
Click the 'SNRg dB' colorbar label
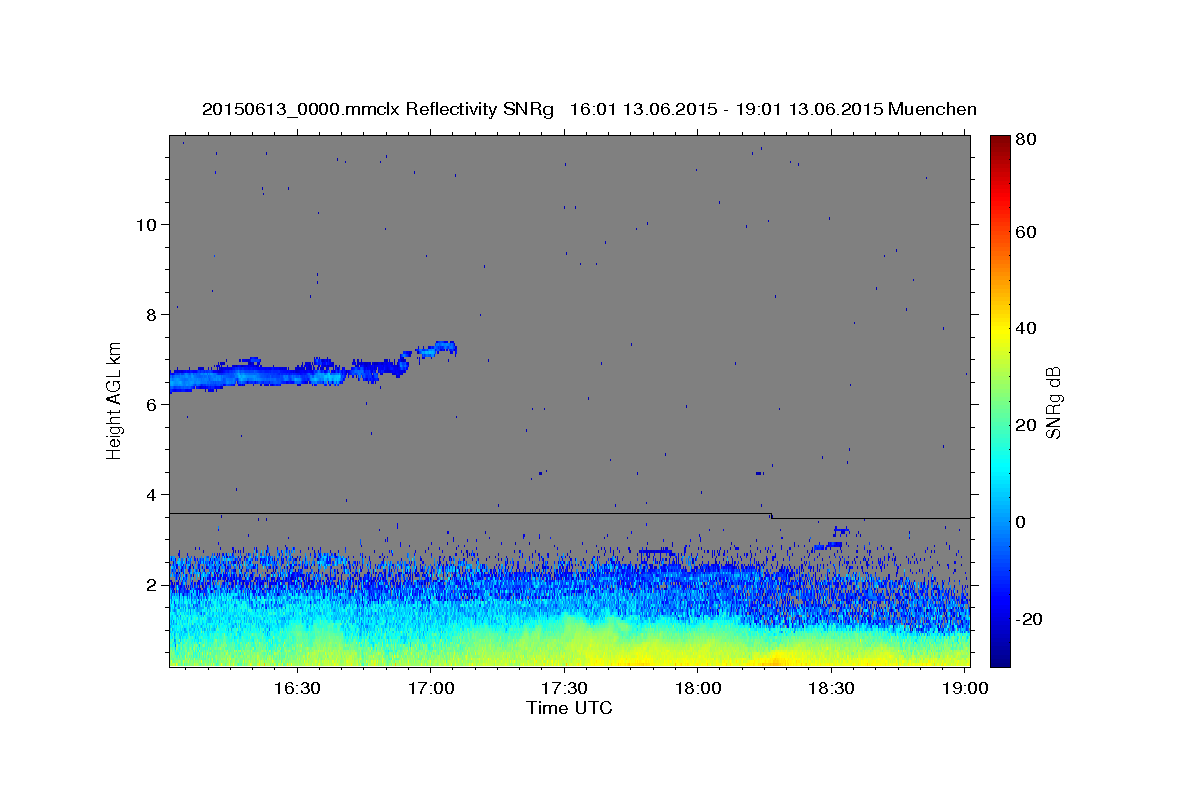pos(1052,403)
